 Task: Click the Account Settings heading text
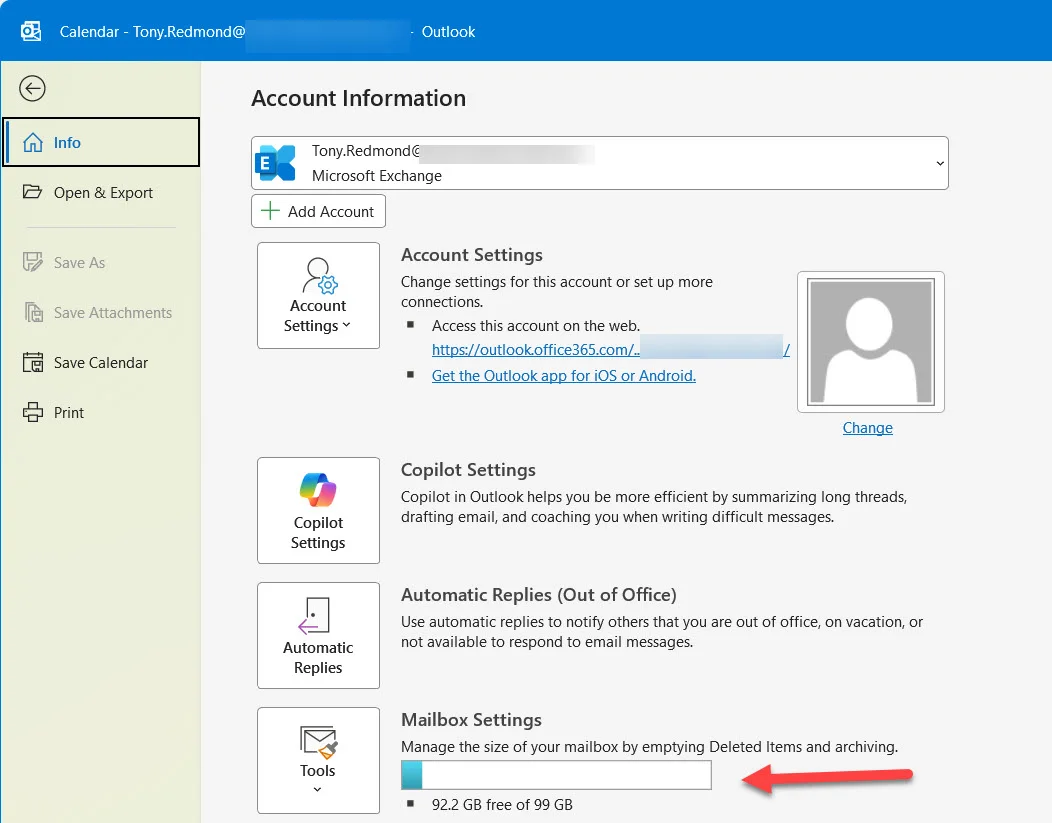point(471,255)
